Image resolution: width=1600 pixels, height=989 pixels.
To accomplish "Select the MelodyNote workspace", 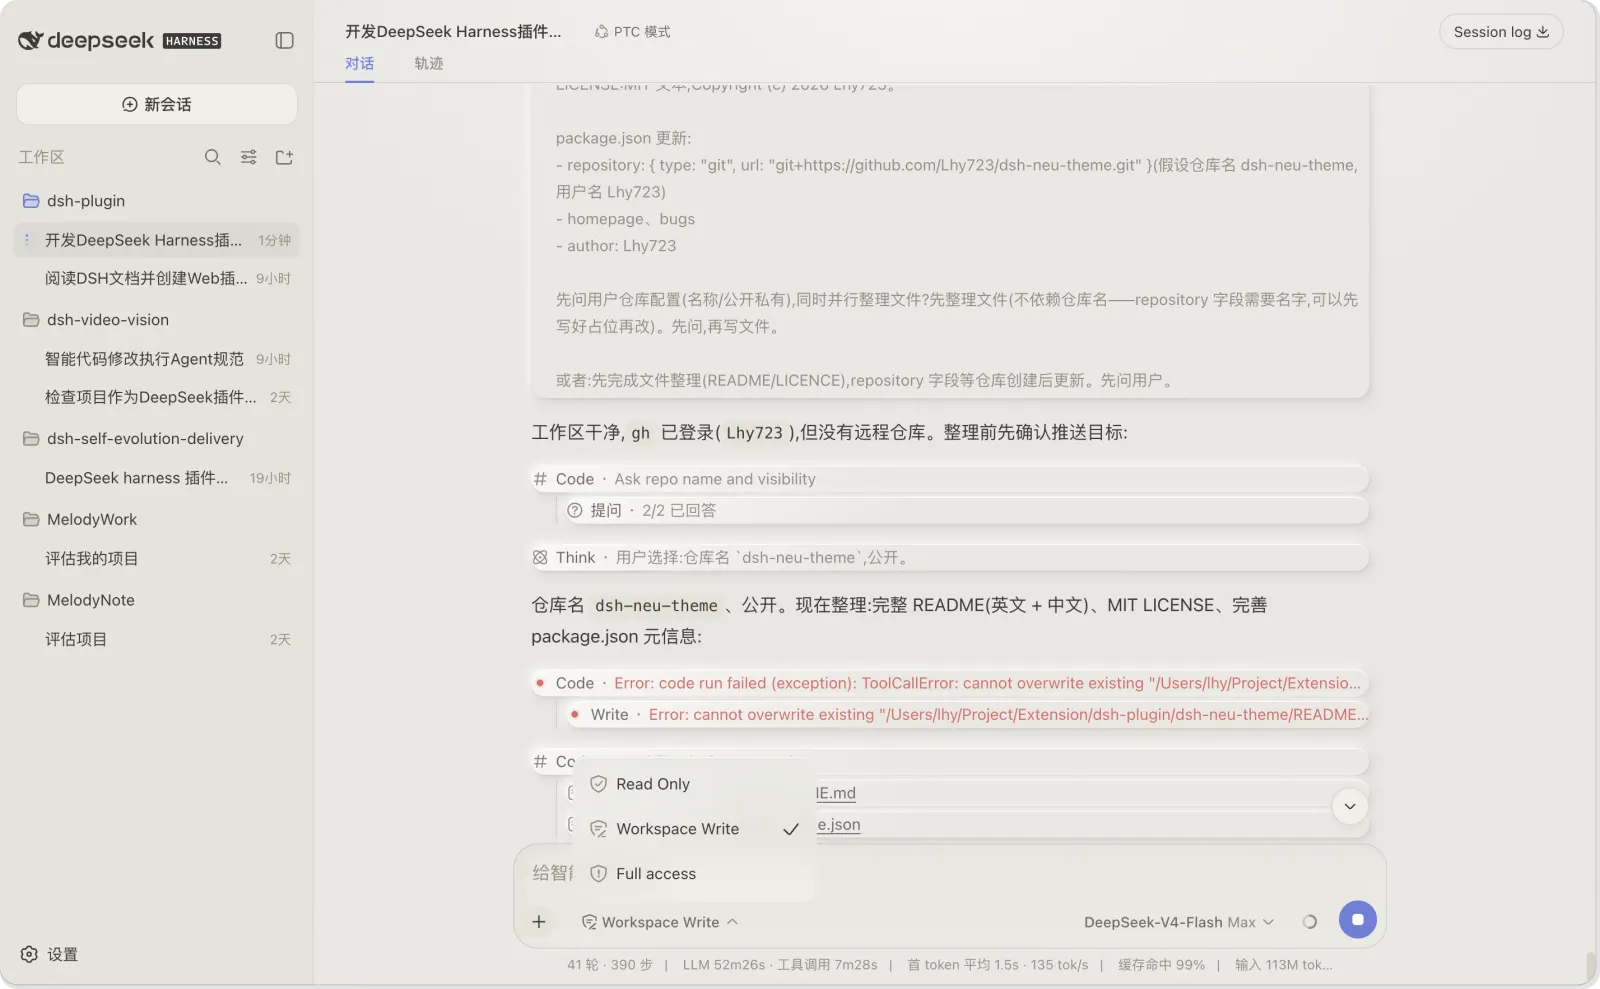I will (x=157, y=600).
